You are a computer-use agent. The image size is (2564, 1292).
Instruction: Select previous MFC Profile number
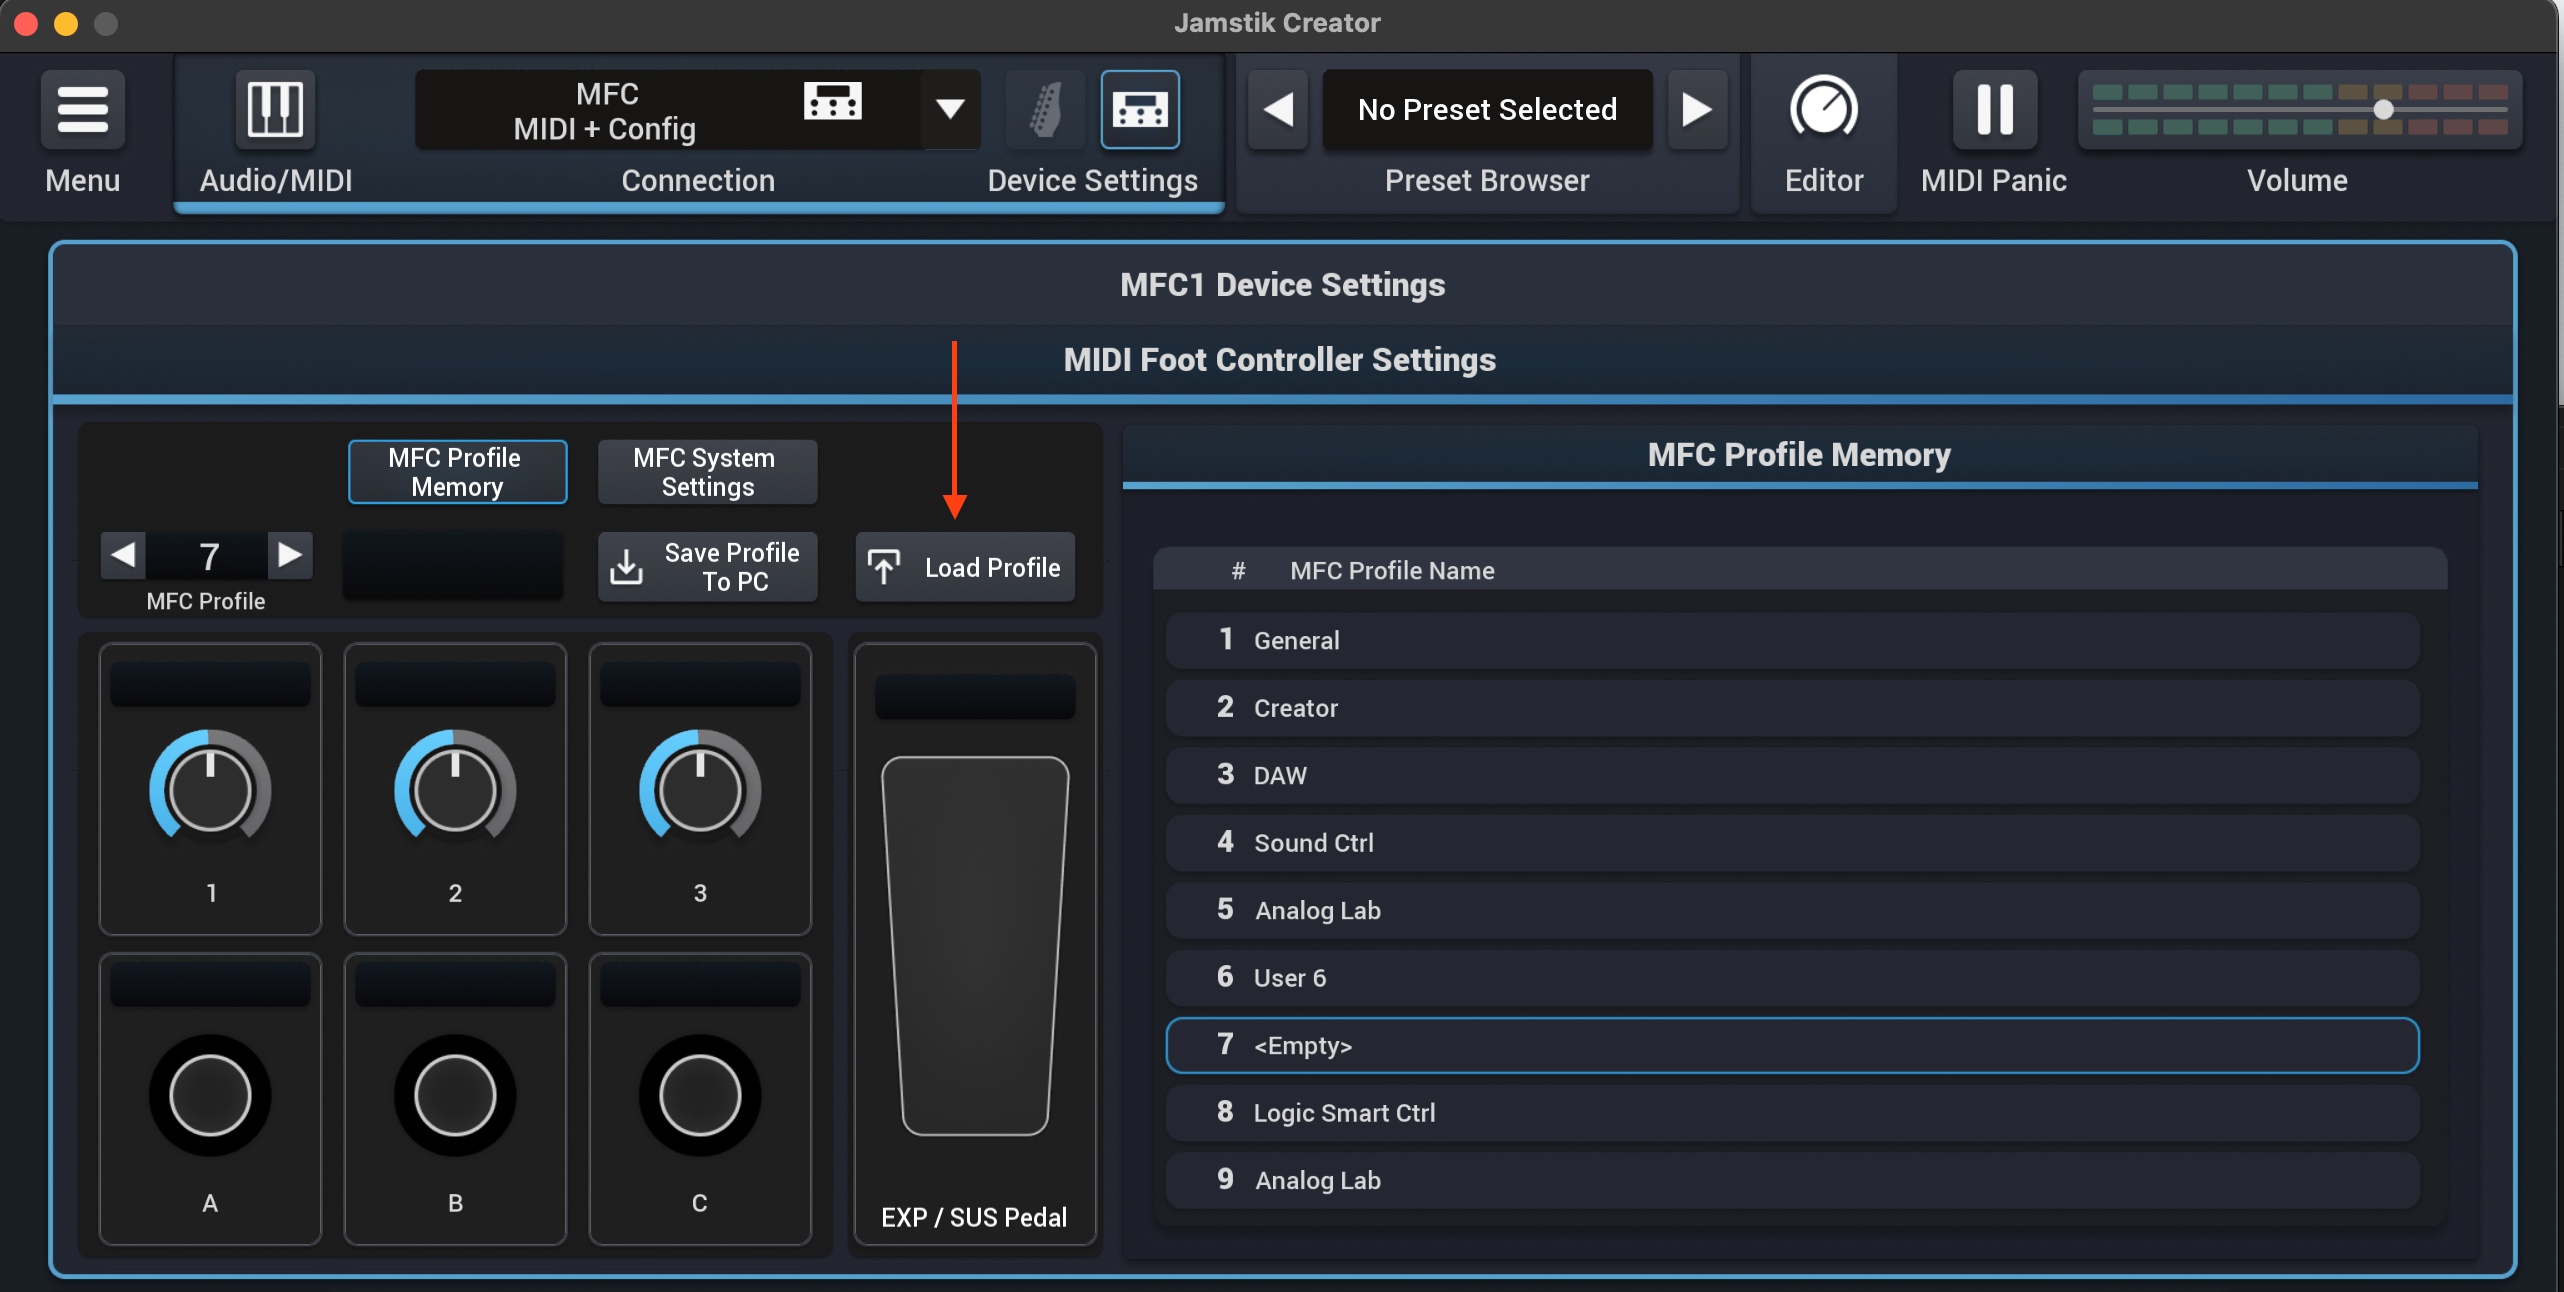pos(123,555)
